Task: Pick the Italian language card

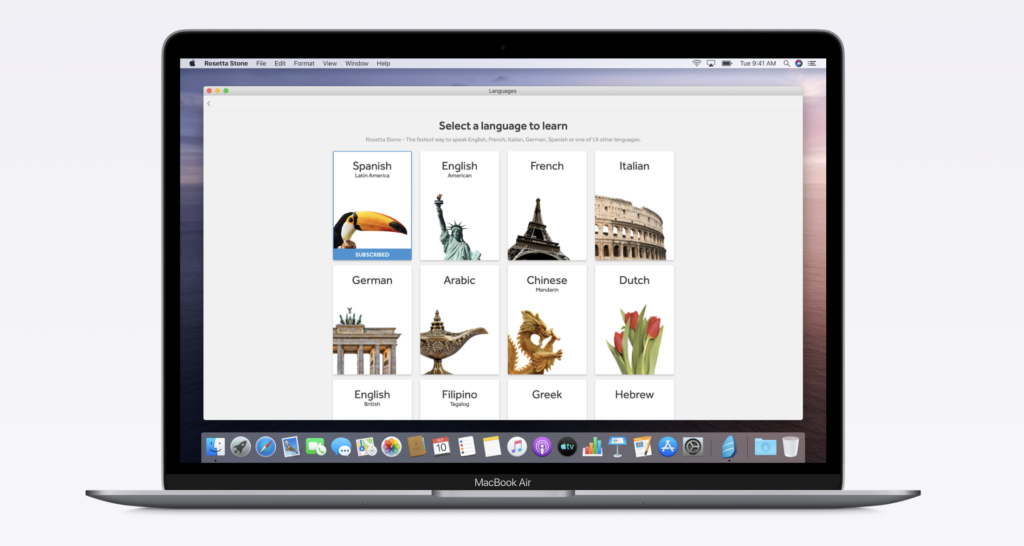Action: pos(634,205)
